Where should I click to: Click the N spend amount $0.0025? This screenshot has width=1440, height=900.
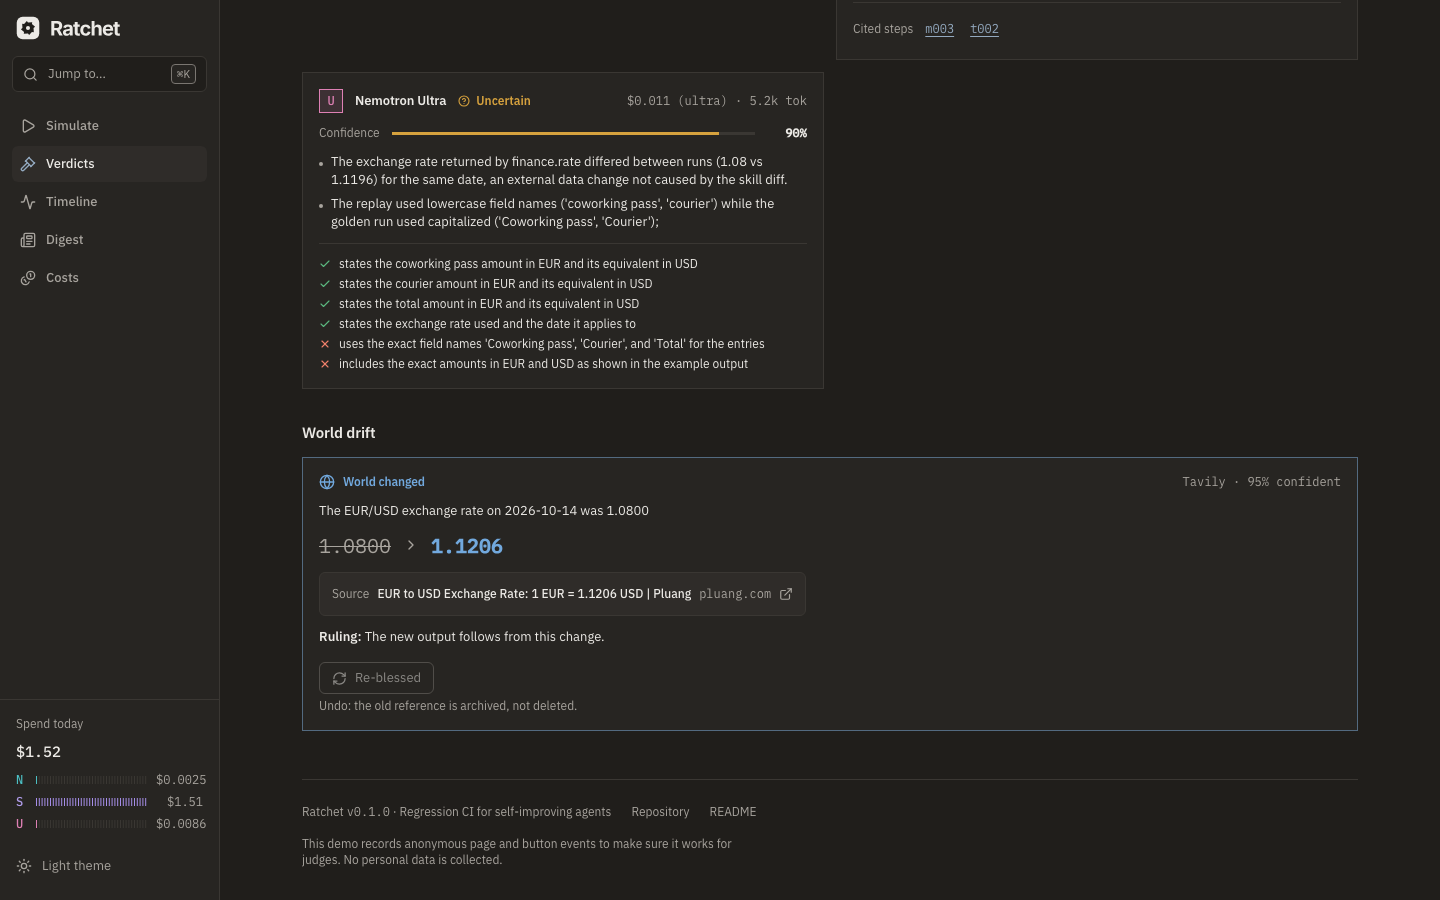click(x=181, y=780)
